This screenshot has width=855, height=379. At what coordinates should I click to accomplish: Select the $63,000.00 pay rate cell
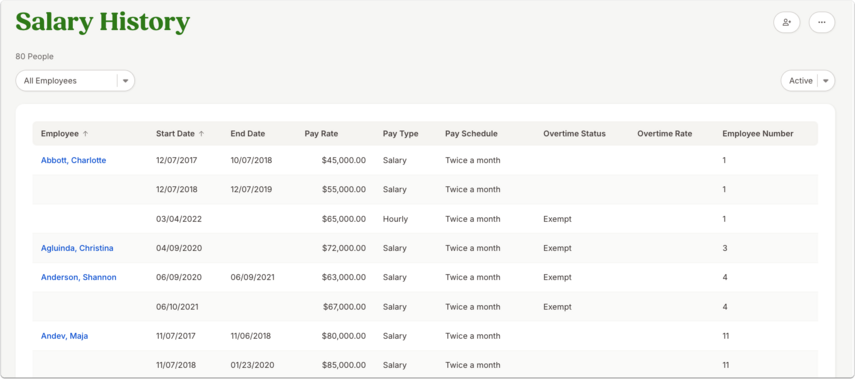pyautogui.click(x=344, y=277)
